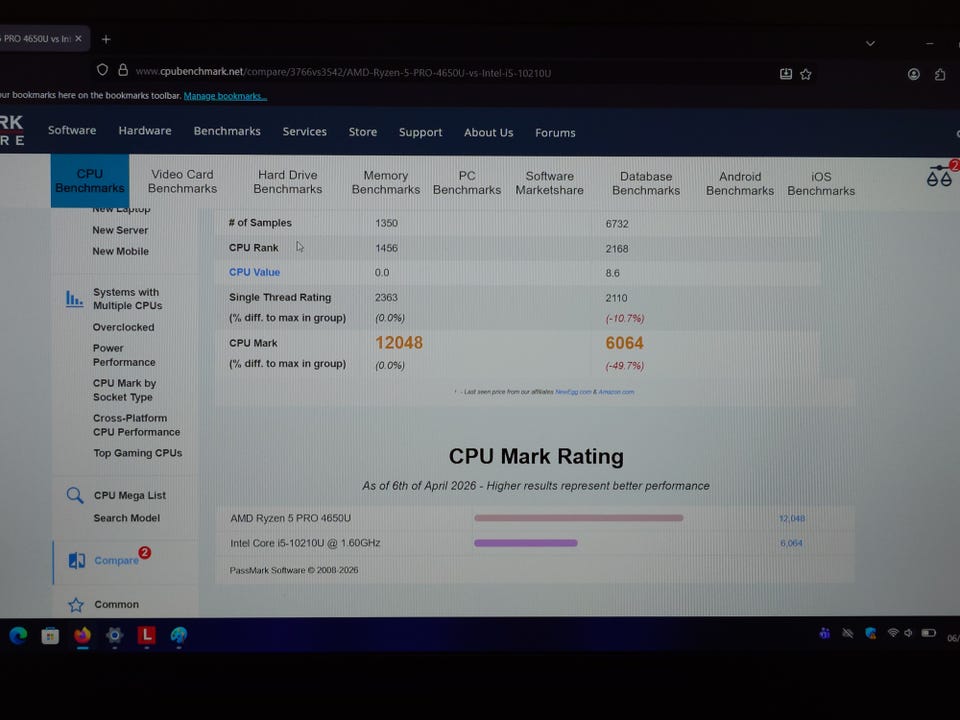Switch to Database Benchmarks tab
Image resolution: width=960 pixels, height=720 pixels.
click(646, 183)
